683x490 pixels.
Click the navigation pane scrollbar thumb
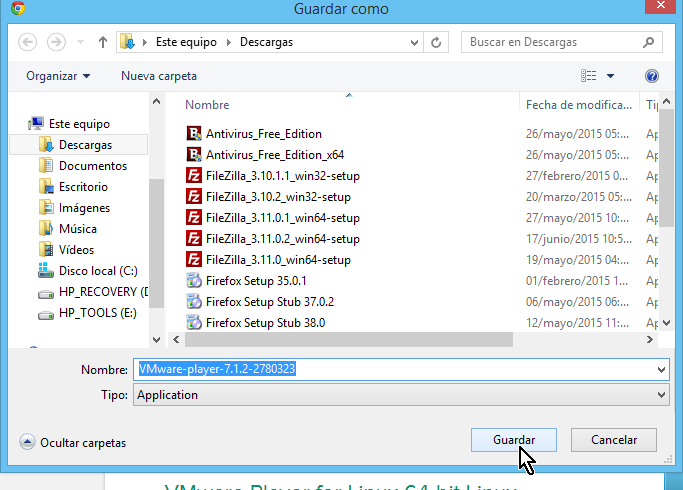(156, 243)
